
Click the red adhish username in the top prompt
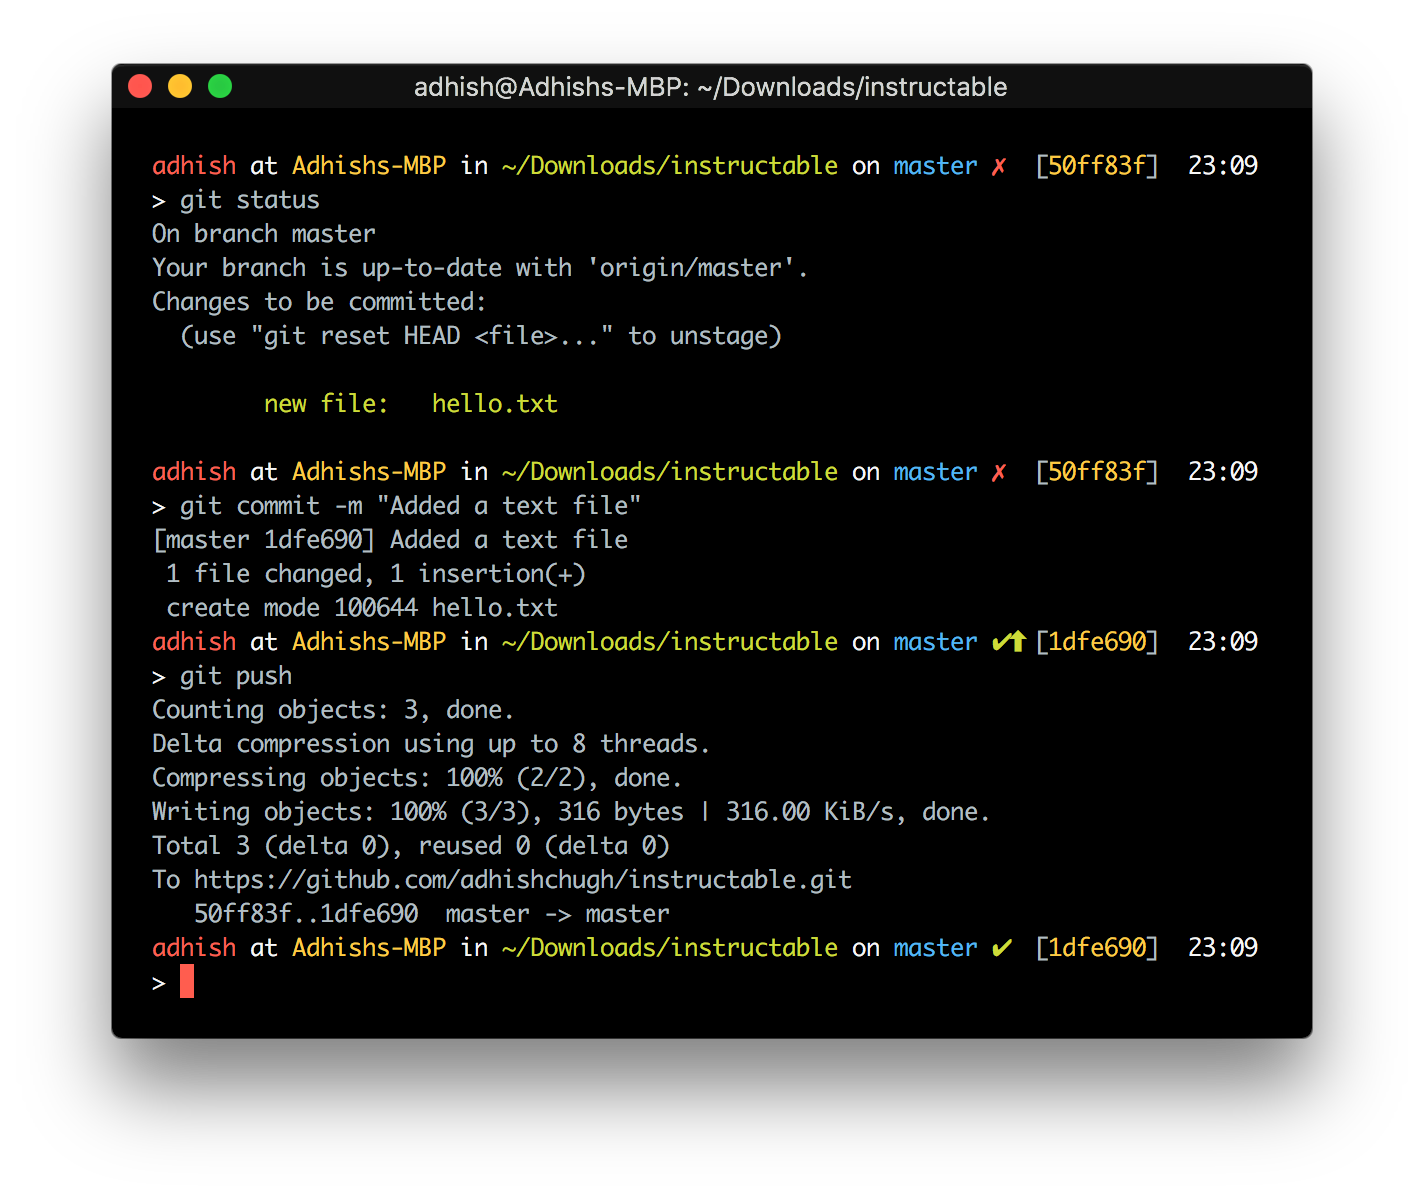[193, 166]
